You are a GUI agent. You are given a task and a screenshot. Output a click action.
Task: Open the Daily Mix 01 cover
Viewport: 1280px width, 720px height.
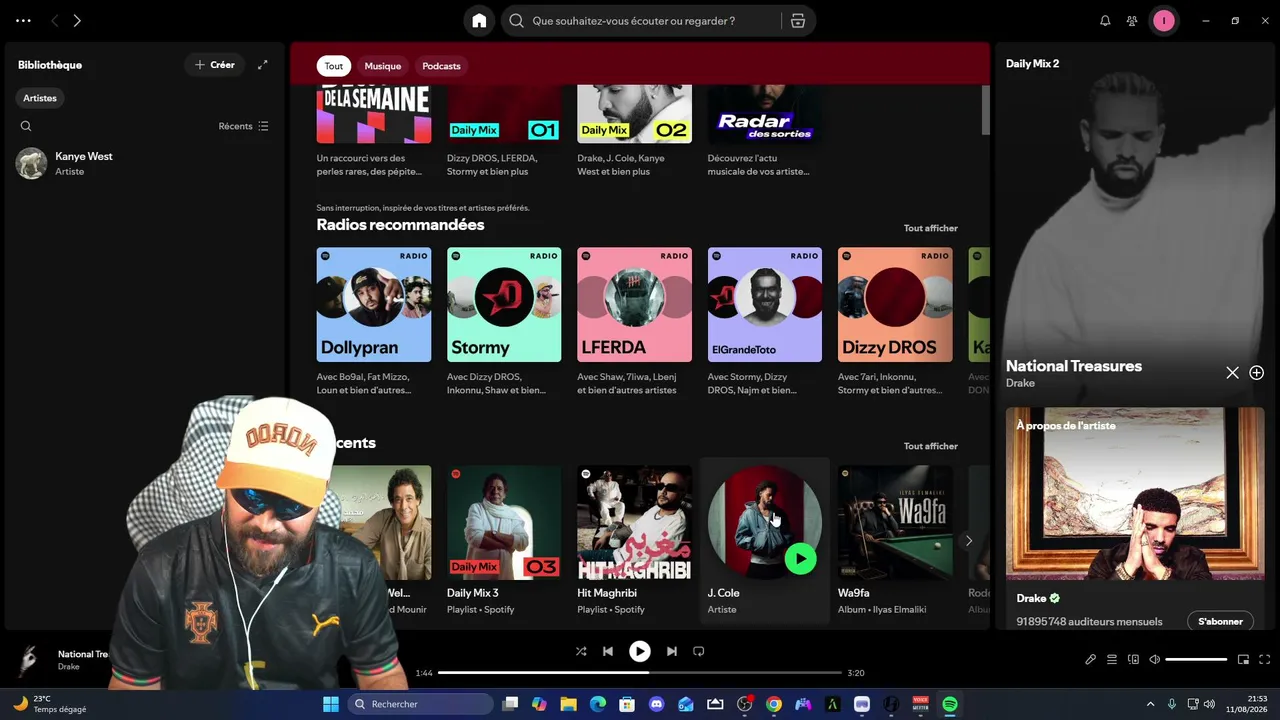coord(504,114)
